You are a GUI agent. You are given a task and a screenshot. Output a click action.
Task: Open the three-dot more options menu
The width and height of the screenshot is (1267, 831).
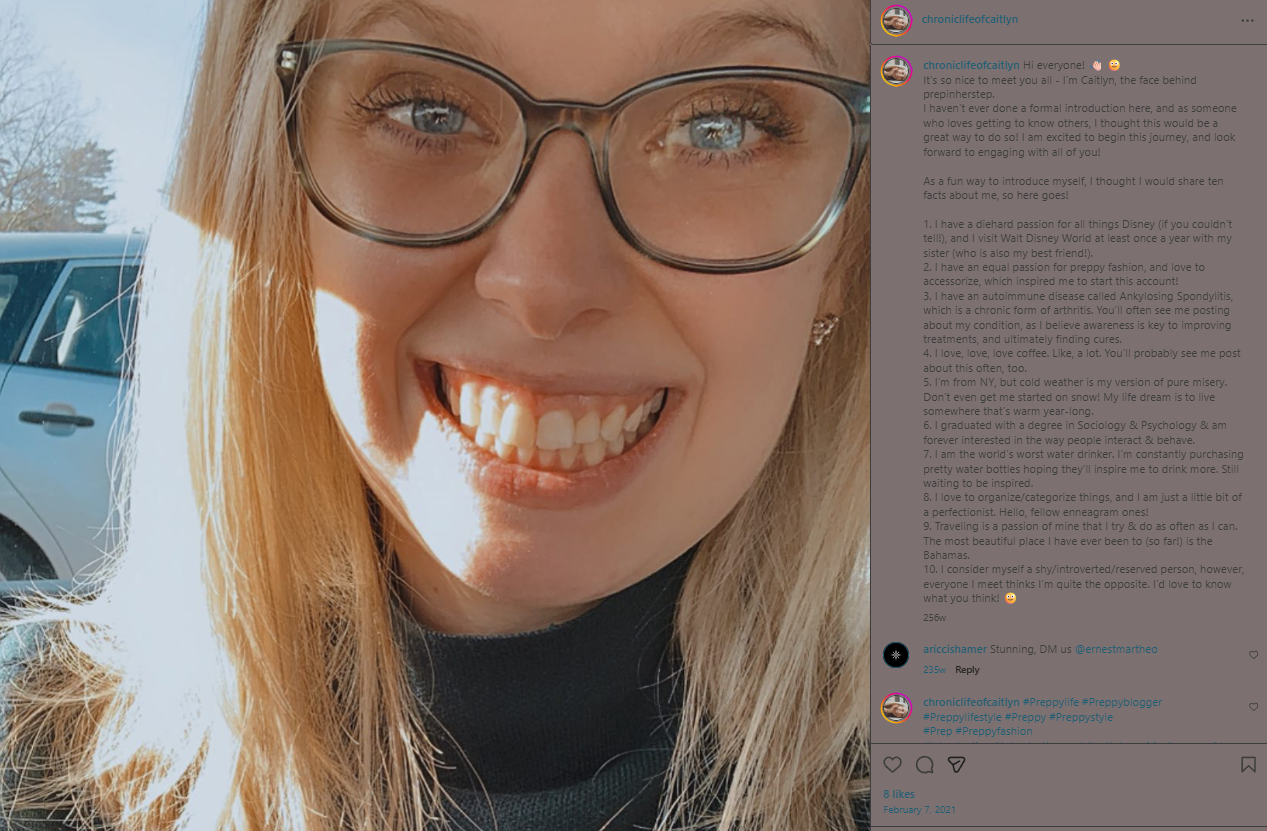tap(1246, 20)
